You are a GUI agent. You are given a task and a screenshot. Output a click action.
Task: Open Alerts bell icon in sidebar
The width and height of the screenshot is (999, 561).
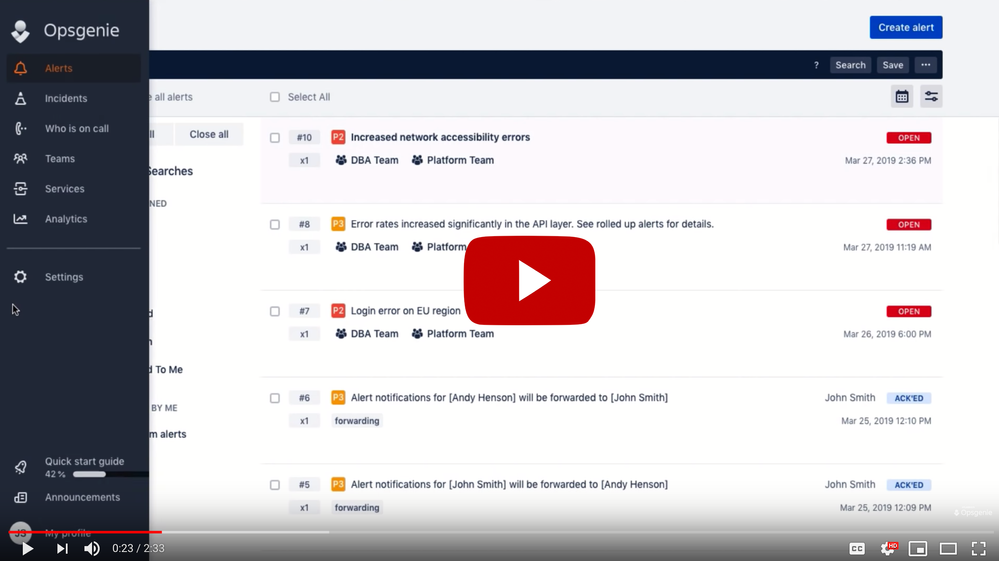20,68
